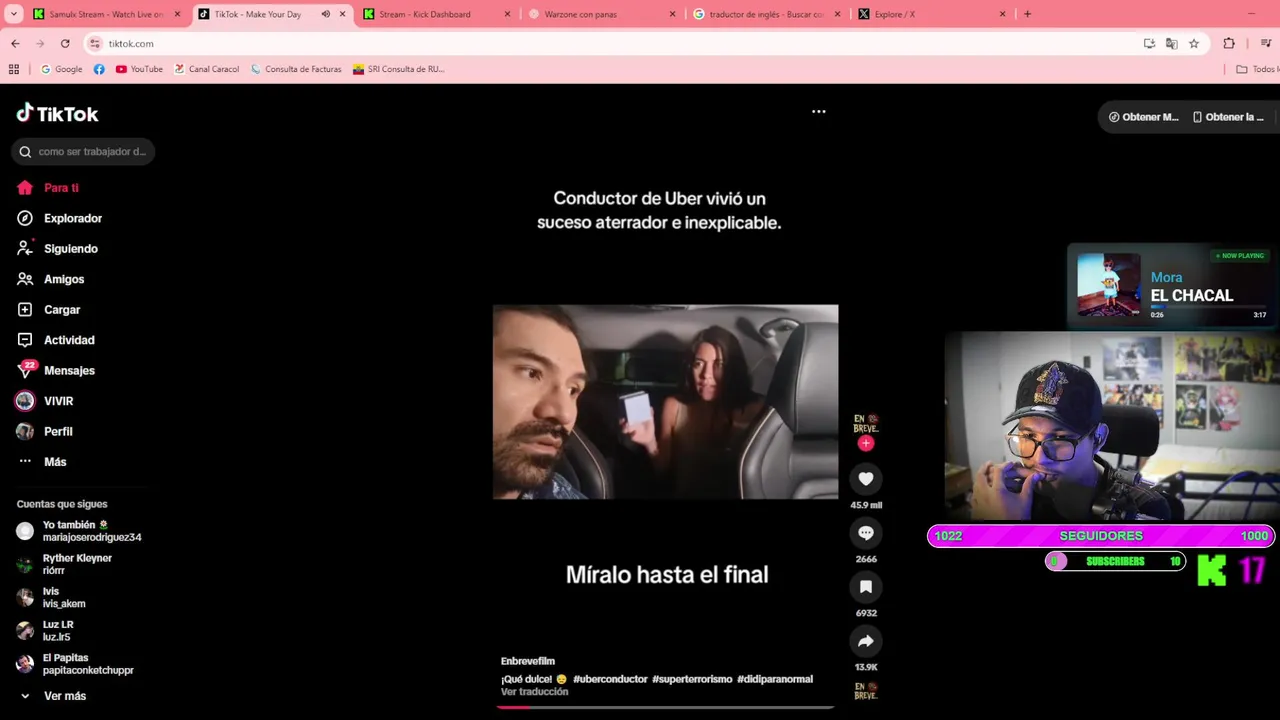Switch to Warzone con panas tab
The width and height of the screenshot is (1280, 720).
(601, 14)
